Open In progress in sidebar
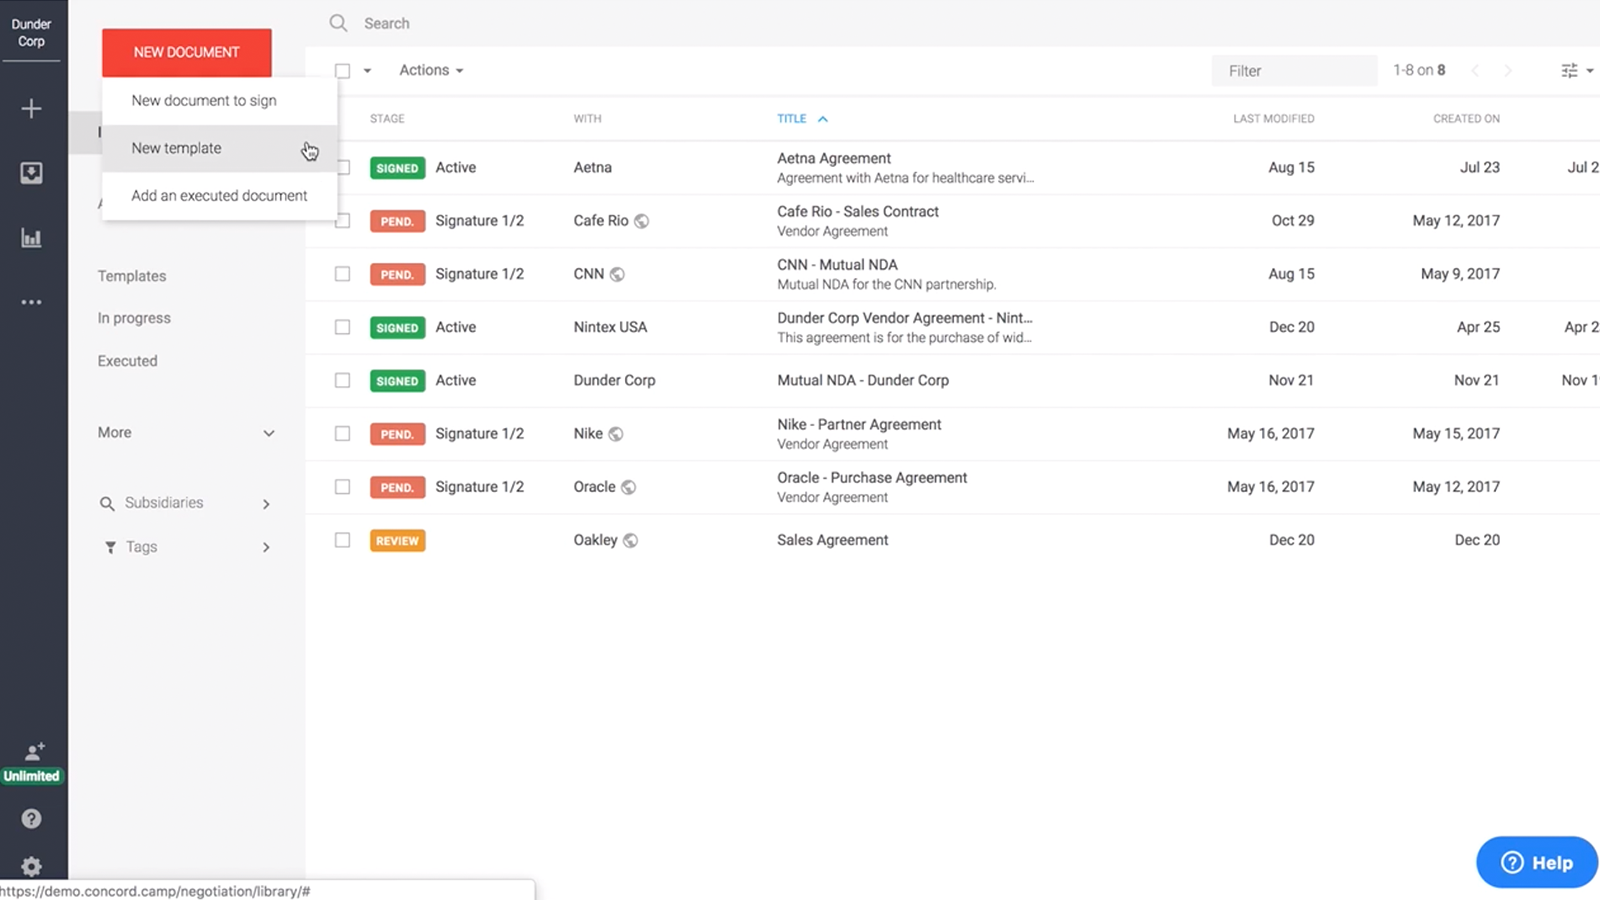Screen dimensions: 1600x900 [x=134, y=318]
